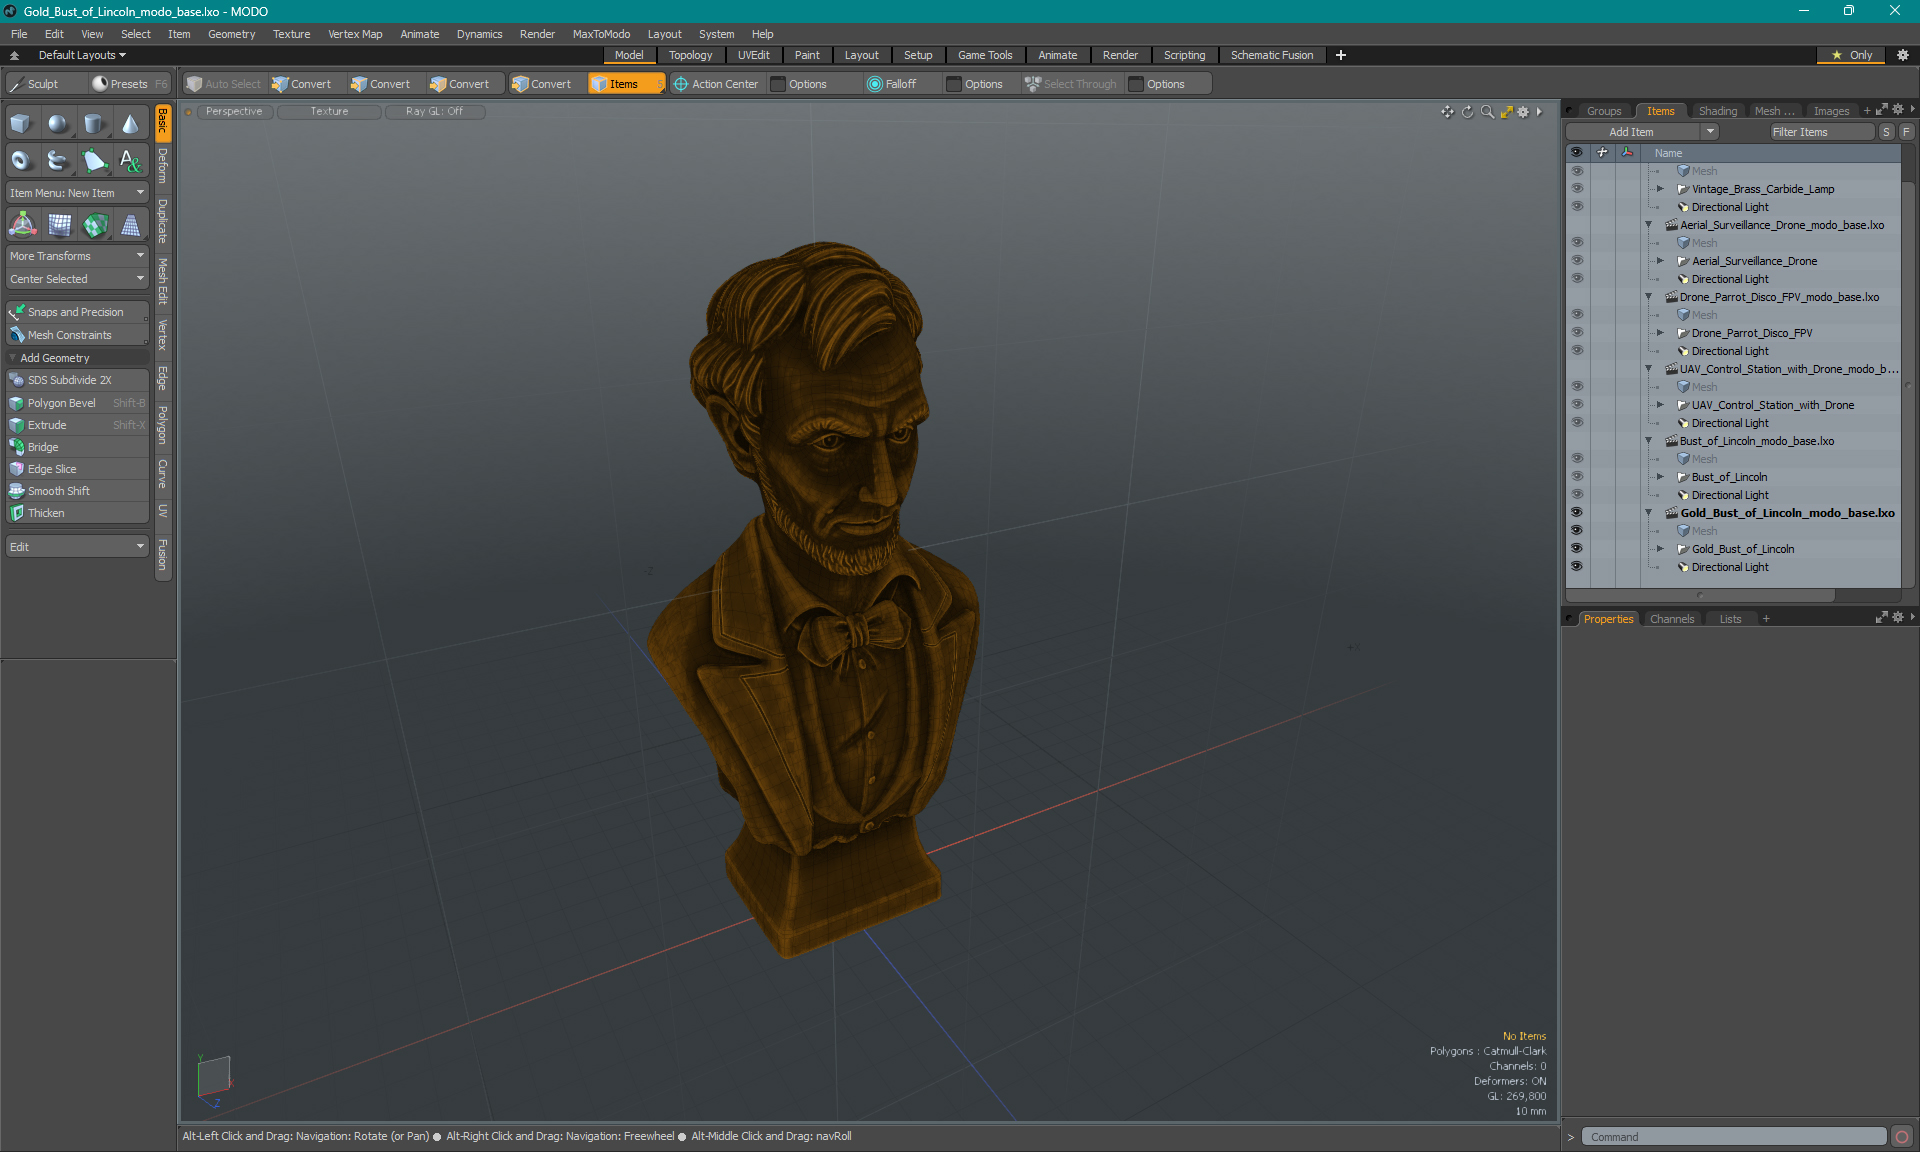The height and width of the screenshot is (1152, 1920).
Task: Select the spiral Tube primitive tool
Action: (58, 160)
